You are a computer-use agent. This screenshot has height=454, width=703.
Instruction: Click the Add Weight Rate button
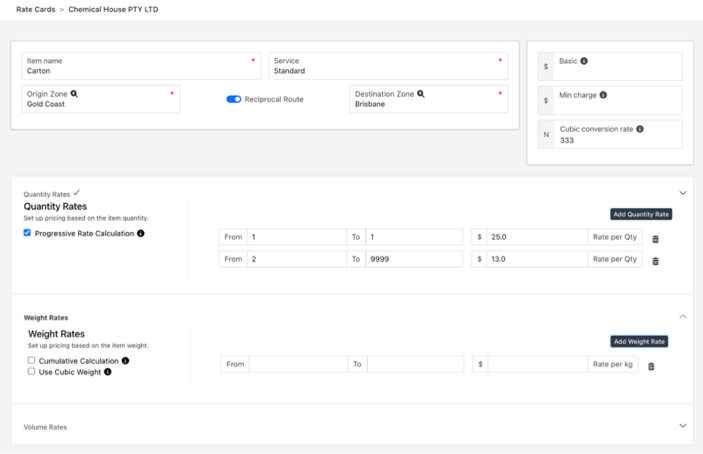pyautogui.click(x=639, y=342)
